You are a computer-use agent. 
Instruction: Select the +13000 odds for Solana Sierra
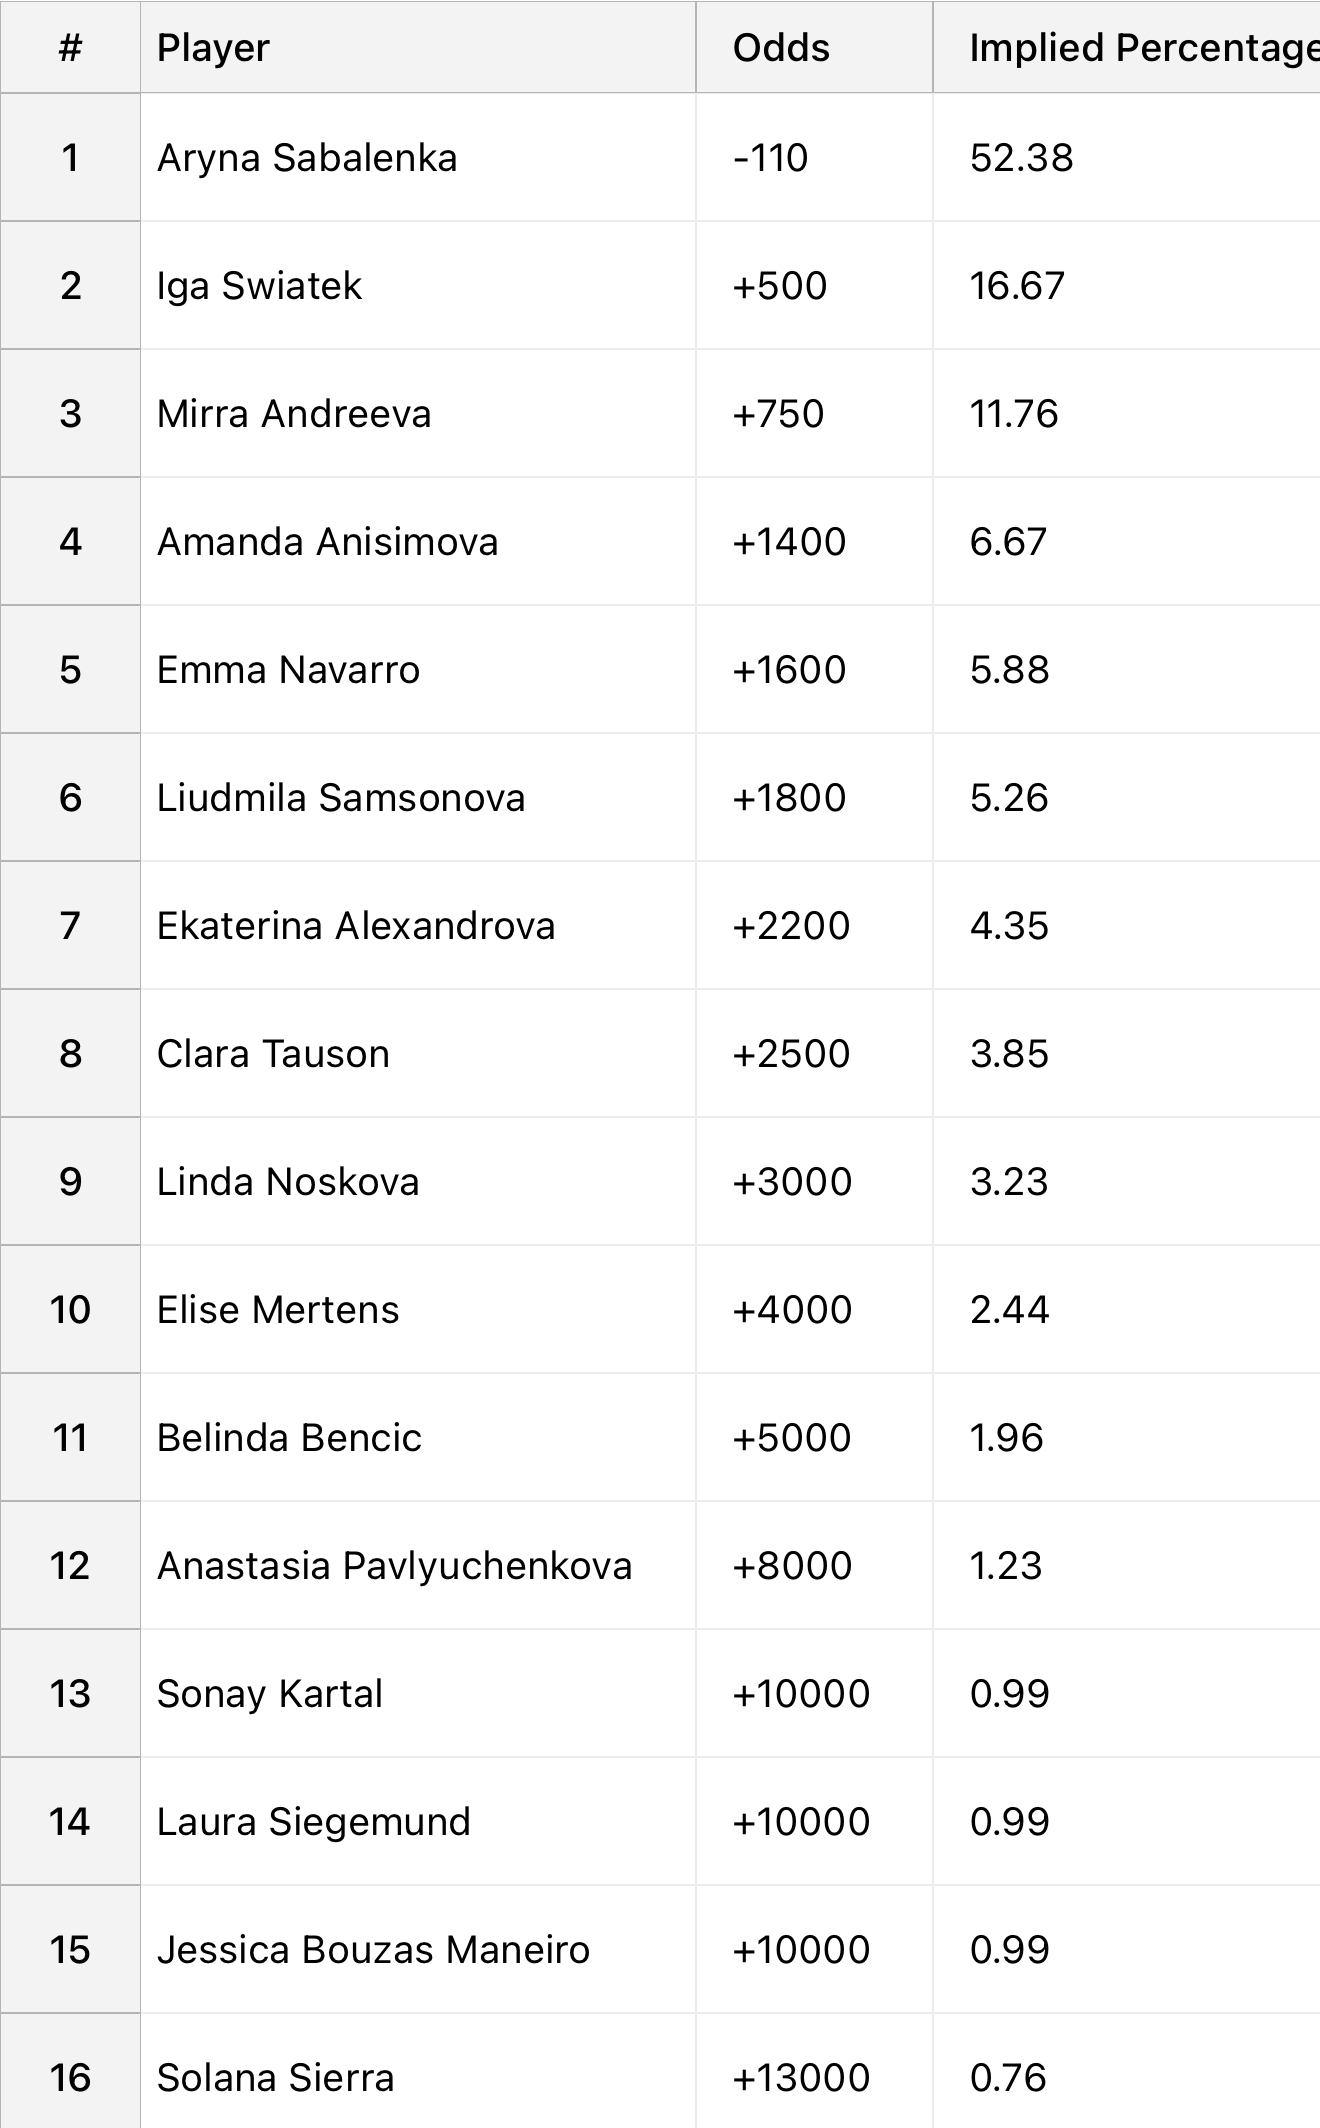point(815,2071)
